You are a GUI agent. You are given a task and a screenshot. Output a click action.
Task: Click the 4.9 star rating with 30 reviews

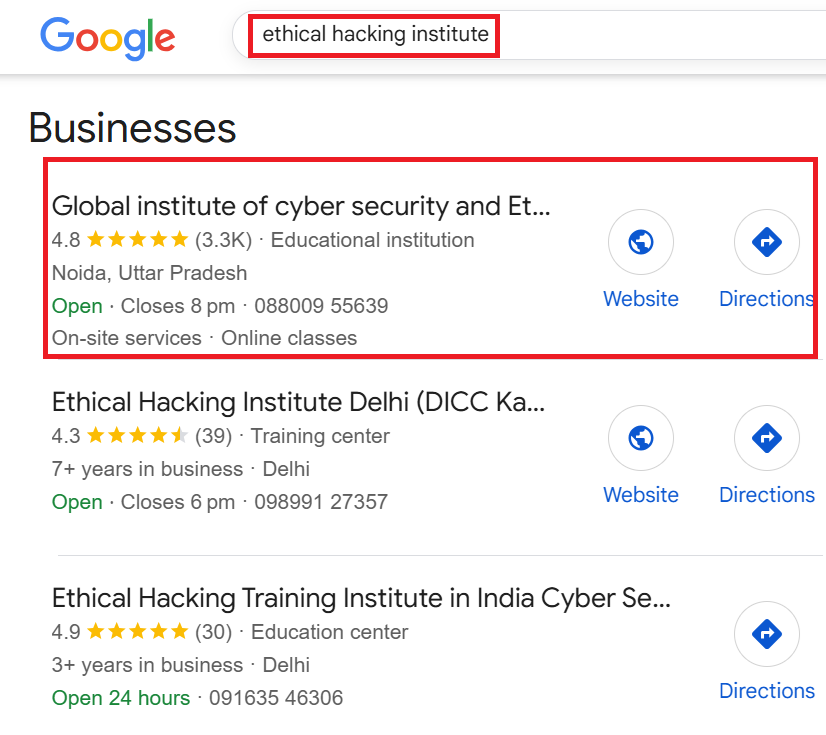137,632
